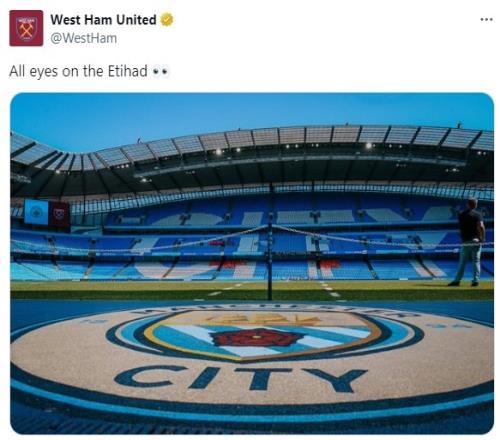The image size is (500, 440).
Task: Select the "All eyes on the Etihad" text
Action: click(78, 71)
